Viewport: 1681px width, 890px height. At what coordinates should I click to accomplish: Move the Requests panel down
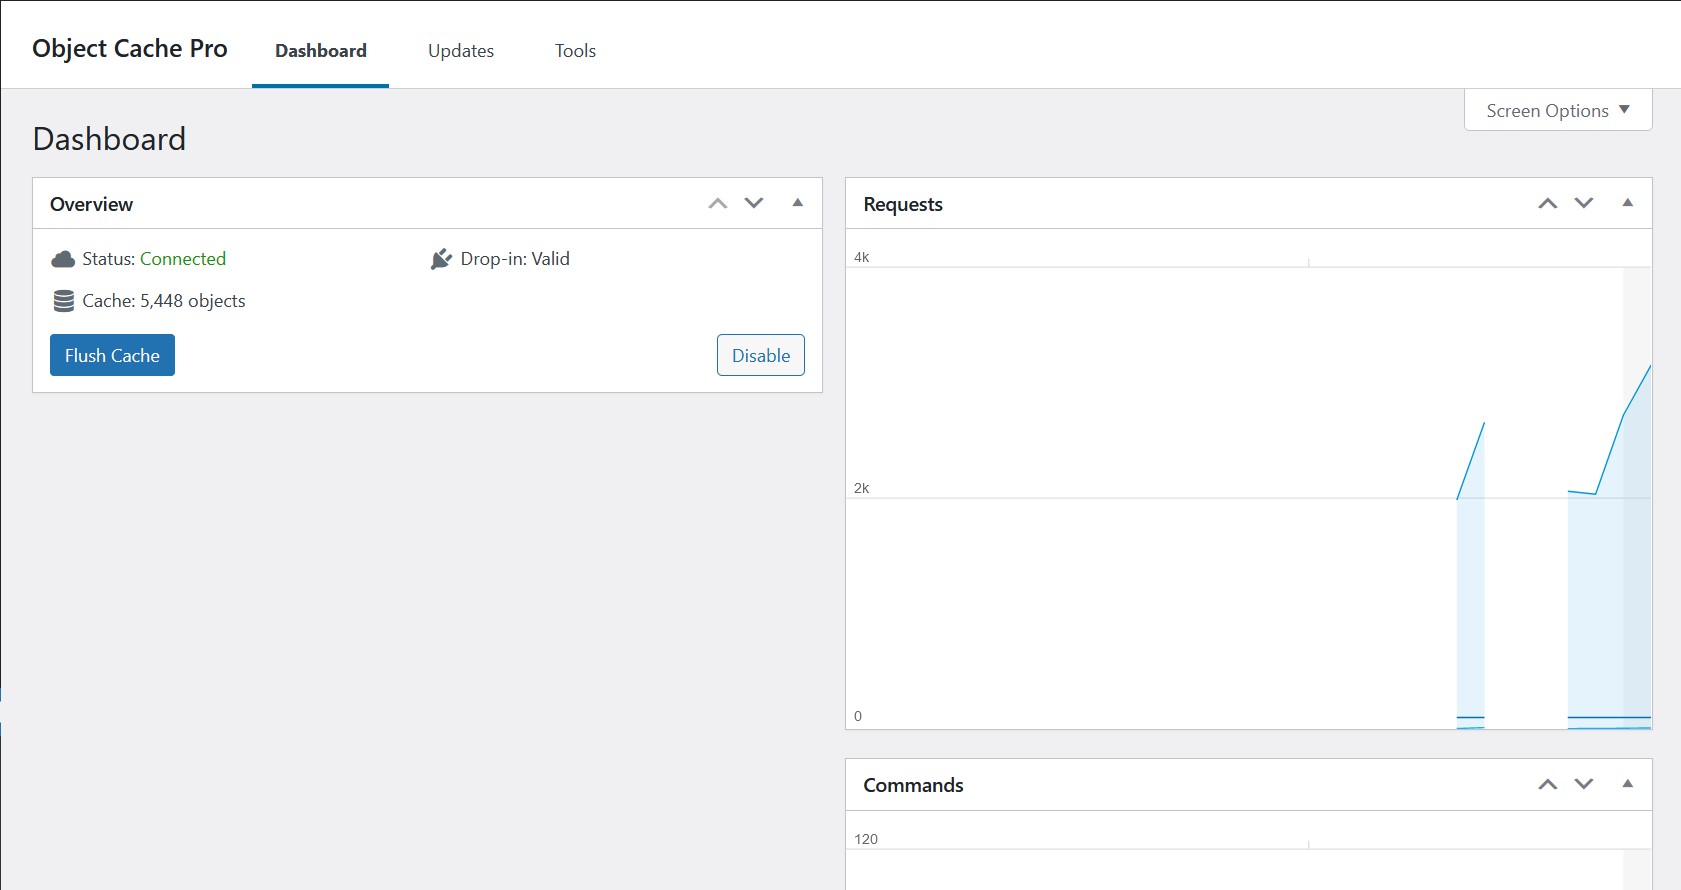point(1584,203)
